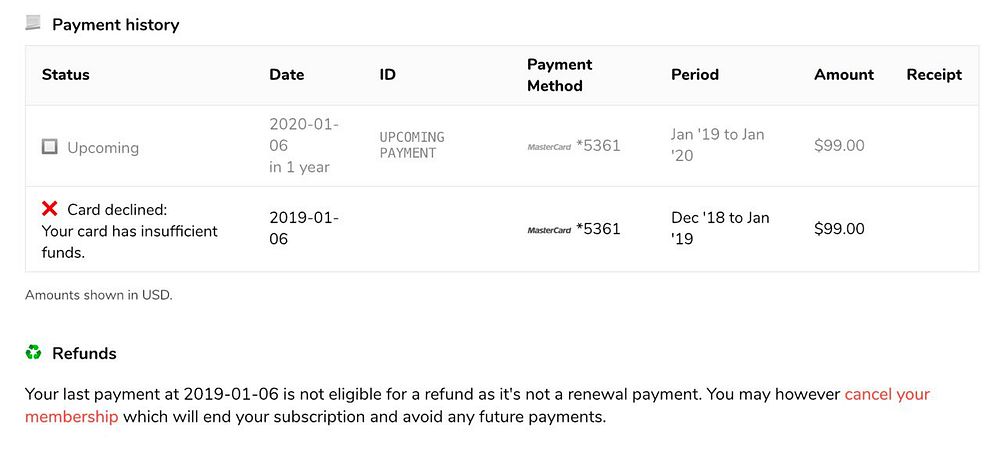
Task: Click the green recycle icon beside Refunds
Action: (33, 352)
